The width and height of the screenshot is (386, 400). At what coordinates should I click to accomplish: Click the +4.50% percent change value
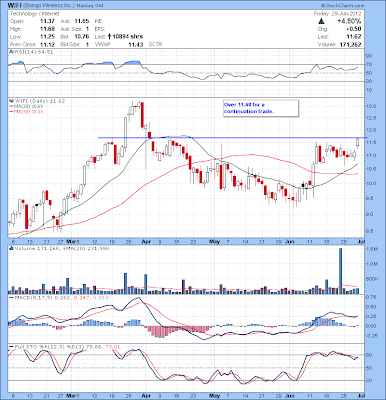(x=349, y=21)
